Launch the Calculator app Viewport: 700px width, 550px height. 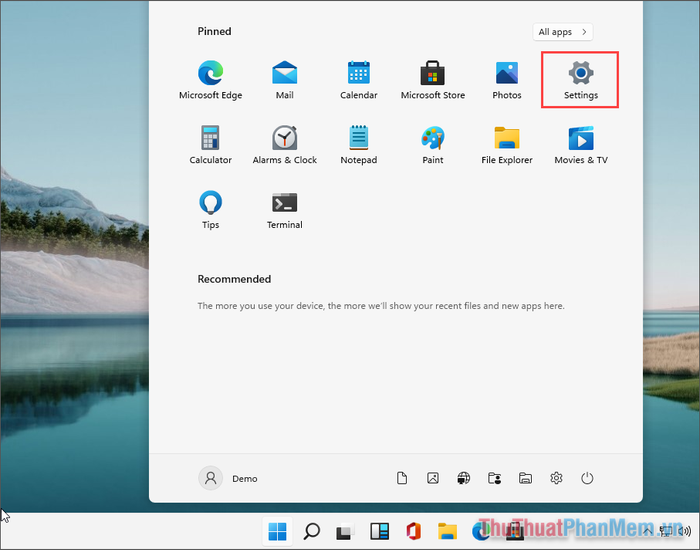click(x=210, y=145)
